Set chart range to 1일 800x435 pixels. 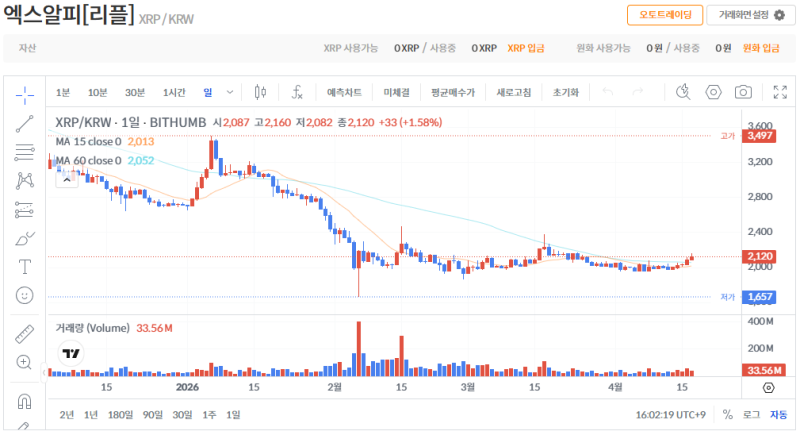point(233,415)
